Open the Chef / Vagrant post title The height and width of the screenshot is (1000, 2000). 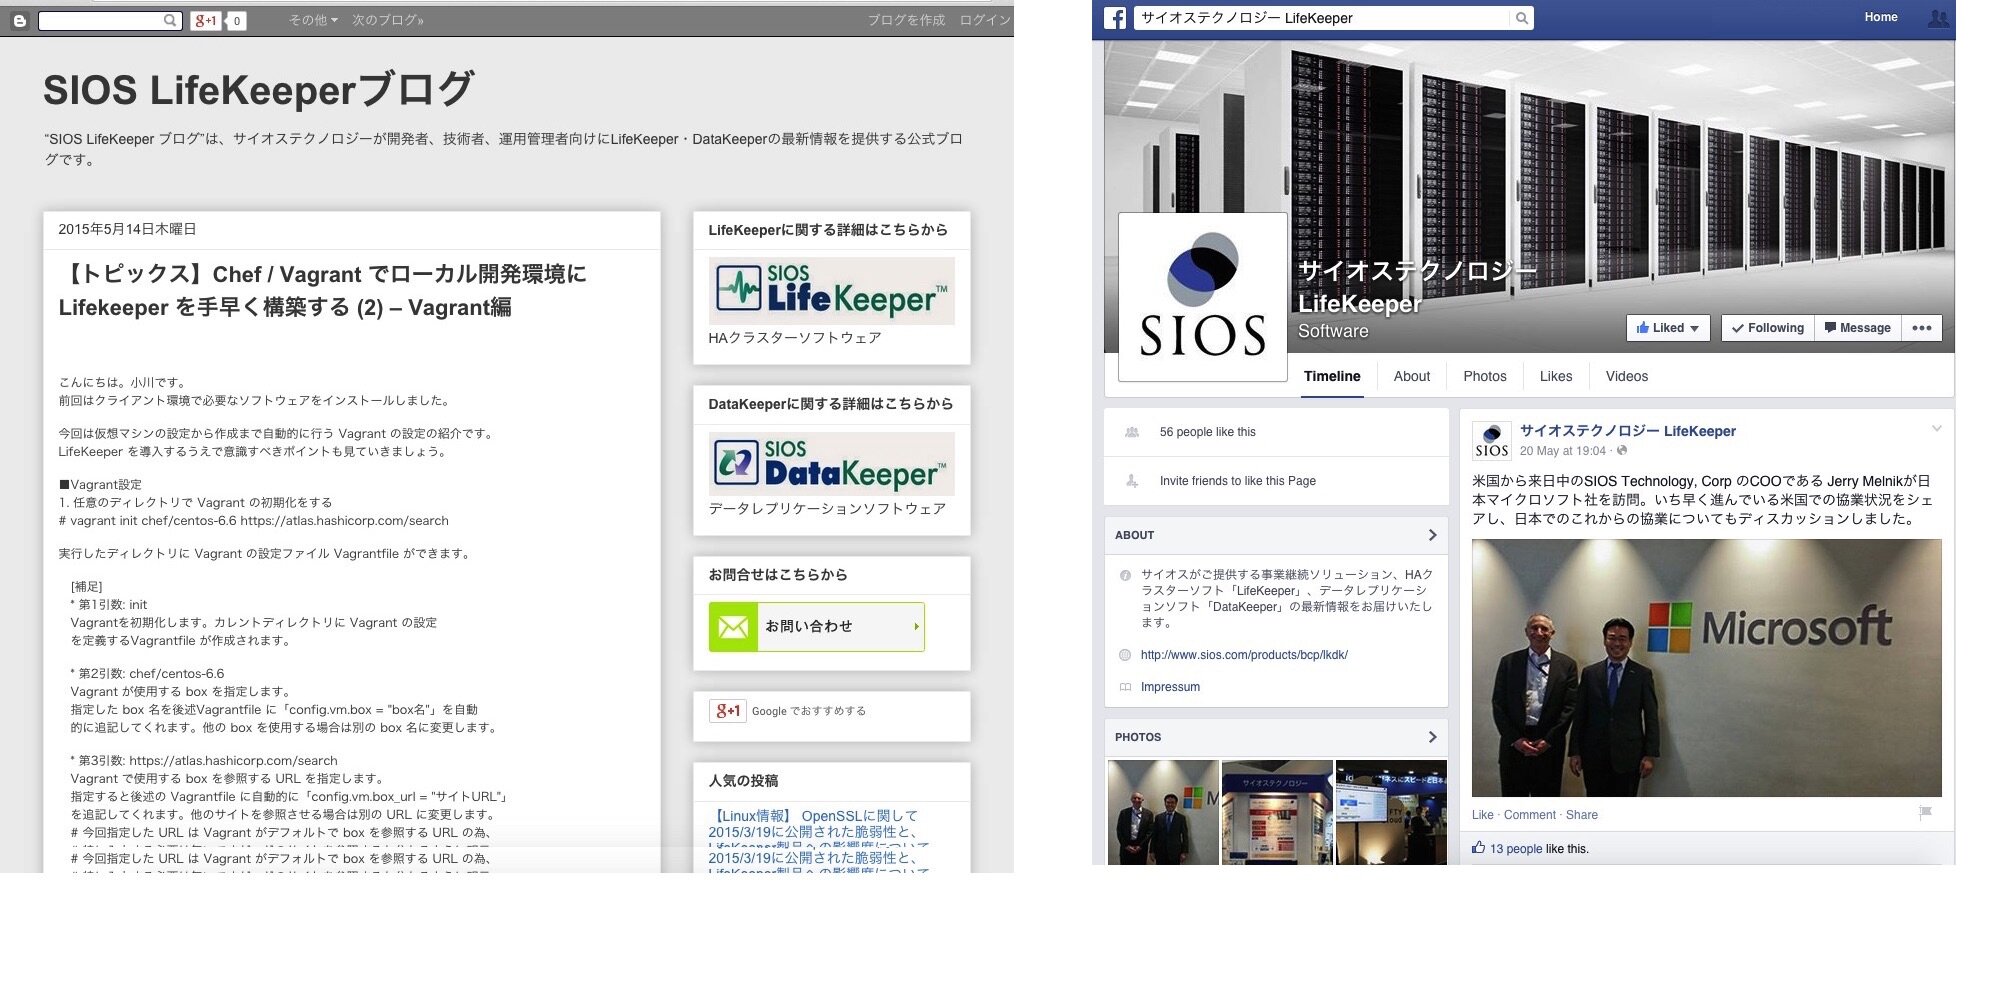click(322, 290)
